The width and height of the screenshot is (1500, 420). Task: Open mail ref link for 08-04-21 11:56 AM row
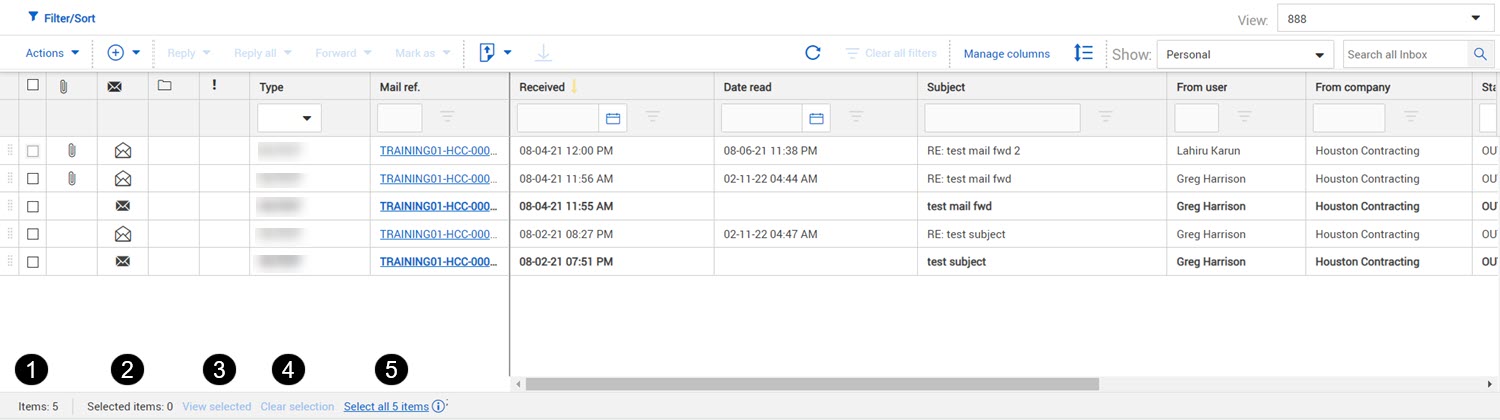tap(438, 179)
